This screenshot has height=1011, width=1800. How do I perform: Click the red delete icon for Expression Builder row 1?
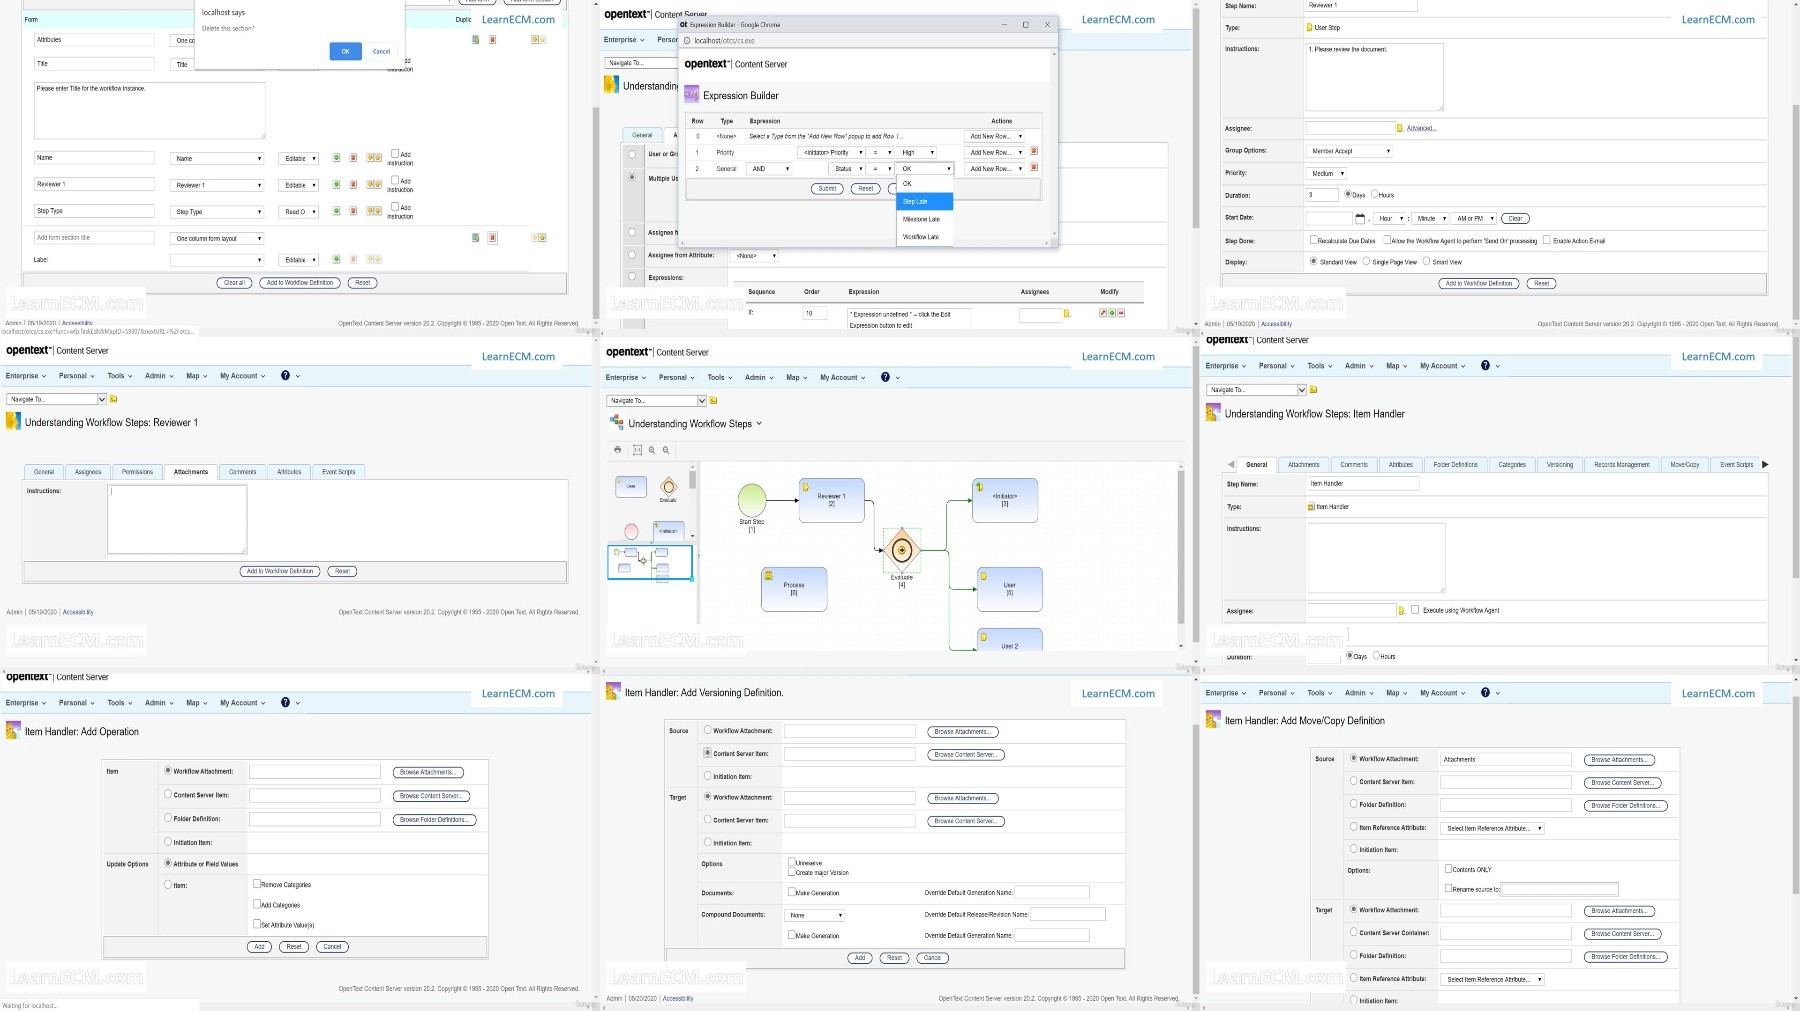click(1034, 152)
